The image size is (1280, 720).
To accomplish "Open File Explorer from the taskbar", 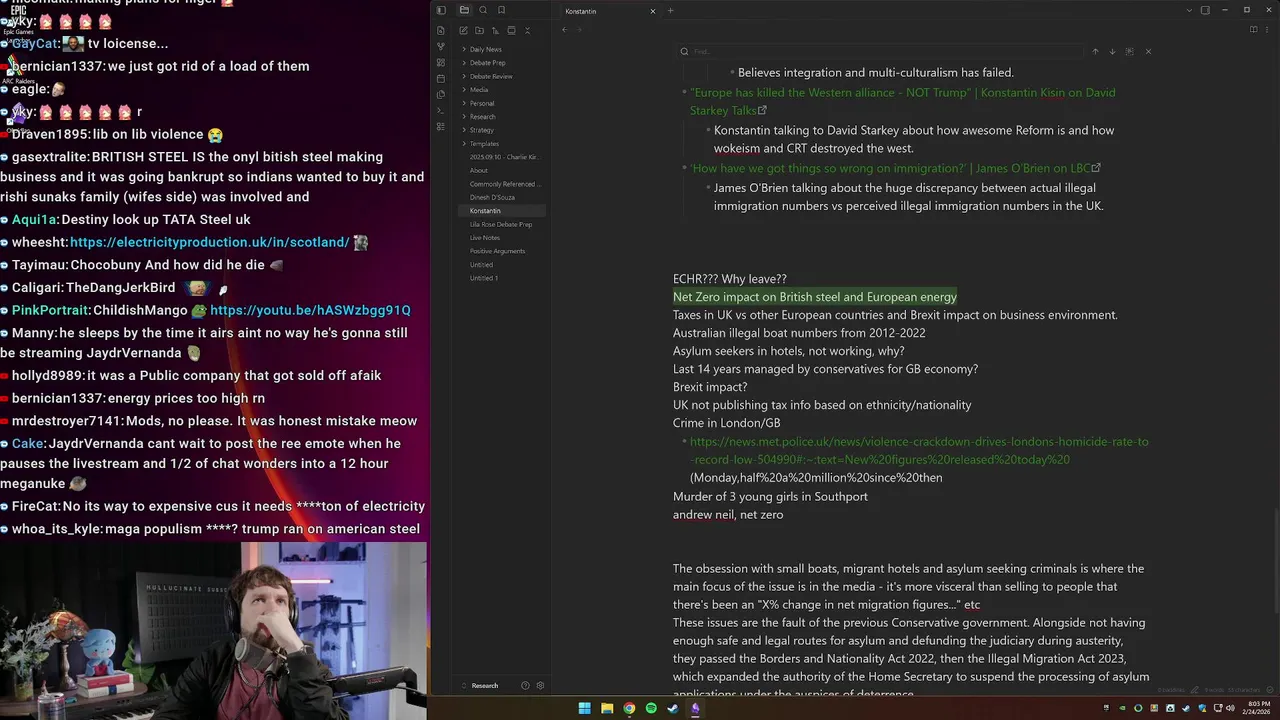I will [607, 708].
